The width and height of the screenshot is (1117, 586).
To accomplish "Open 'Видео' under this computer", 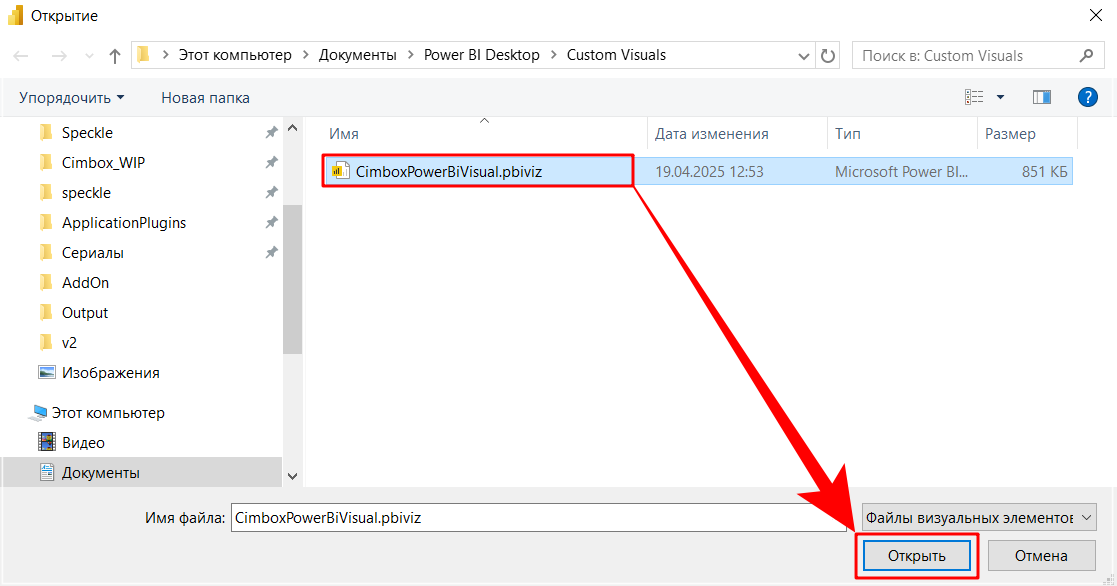I will [83, 442].
